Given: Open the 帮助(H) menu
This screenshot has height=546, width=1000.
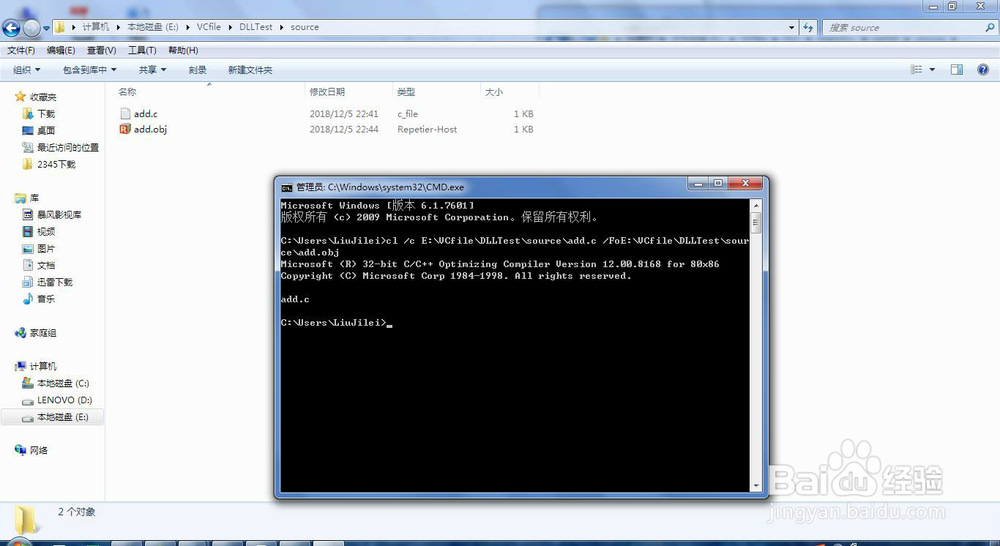Looking at the screenshot, I should [183, 50].
